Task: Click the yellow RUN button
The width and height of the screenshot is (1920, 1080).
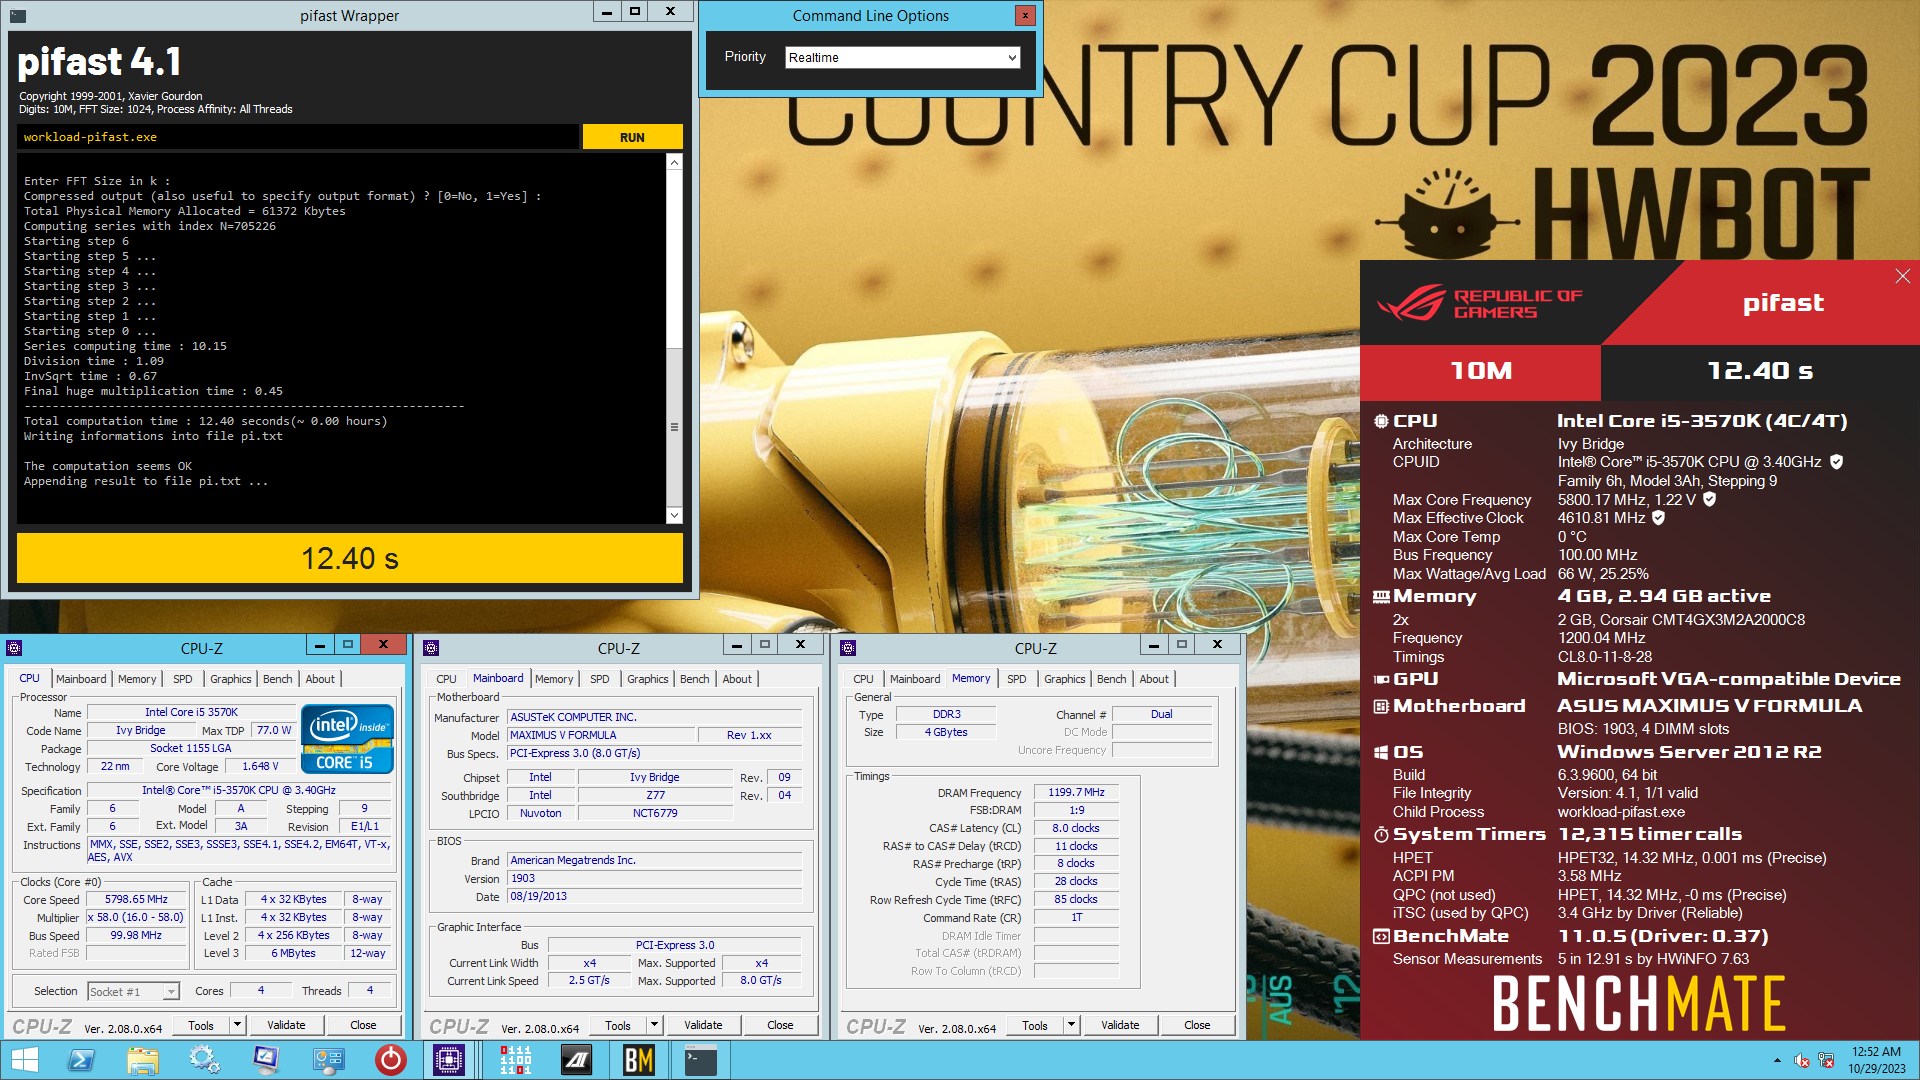Action: click(x=632, y=137)
